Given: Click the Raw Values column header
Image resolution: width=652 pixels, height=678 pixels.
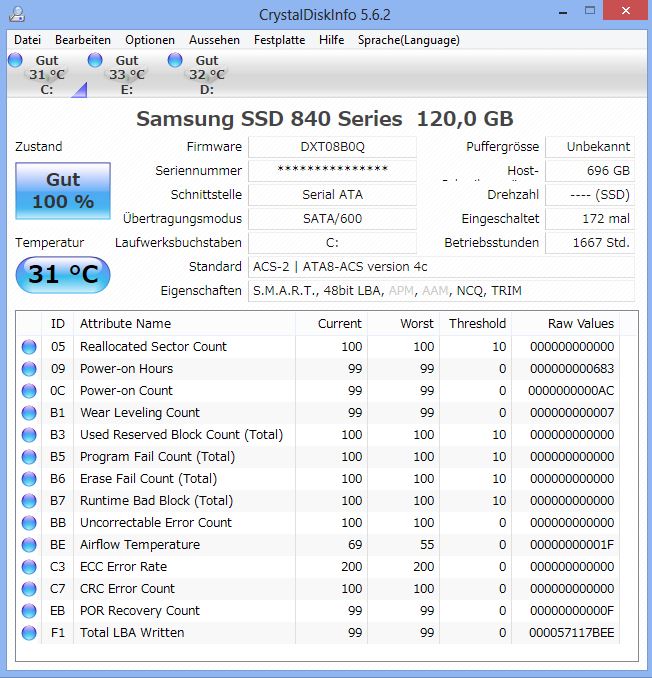Looking at the screenshot, I should (565, 323).
